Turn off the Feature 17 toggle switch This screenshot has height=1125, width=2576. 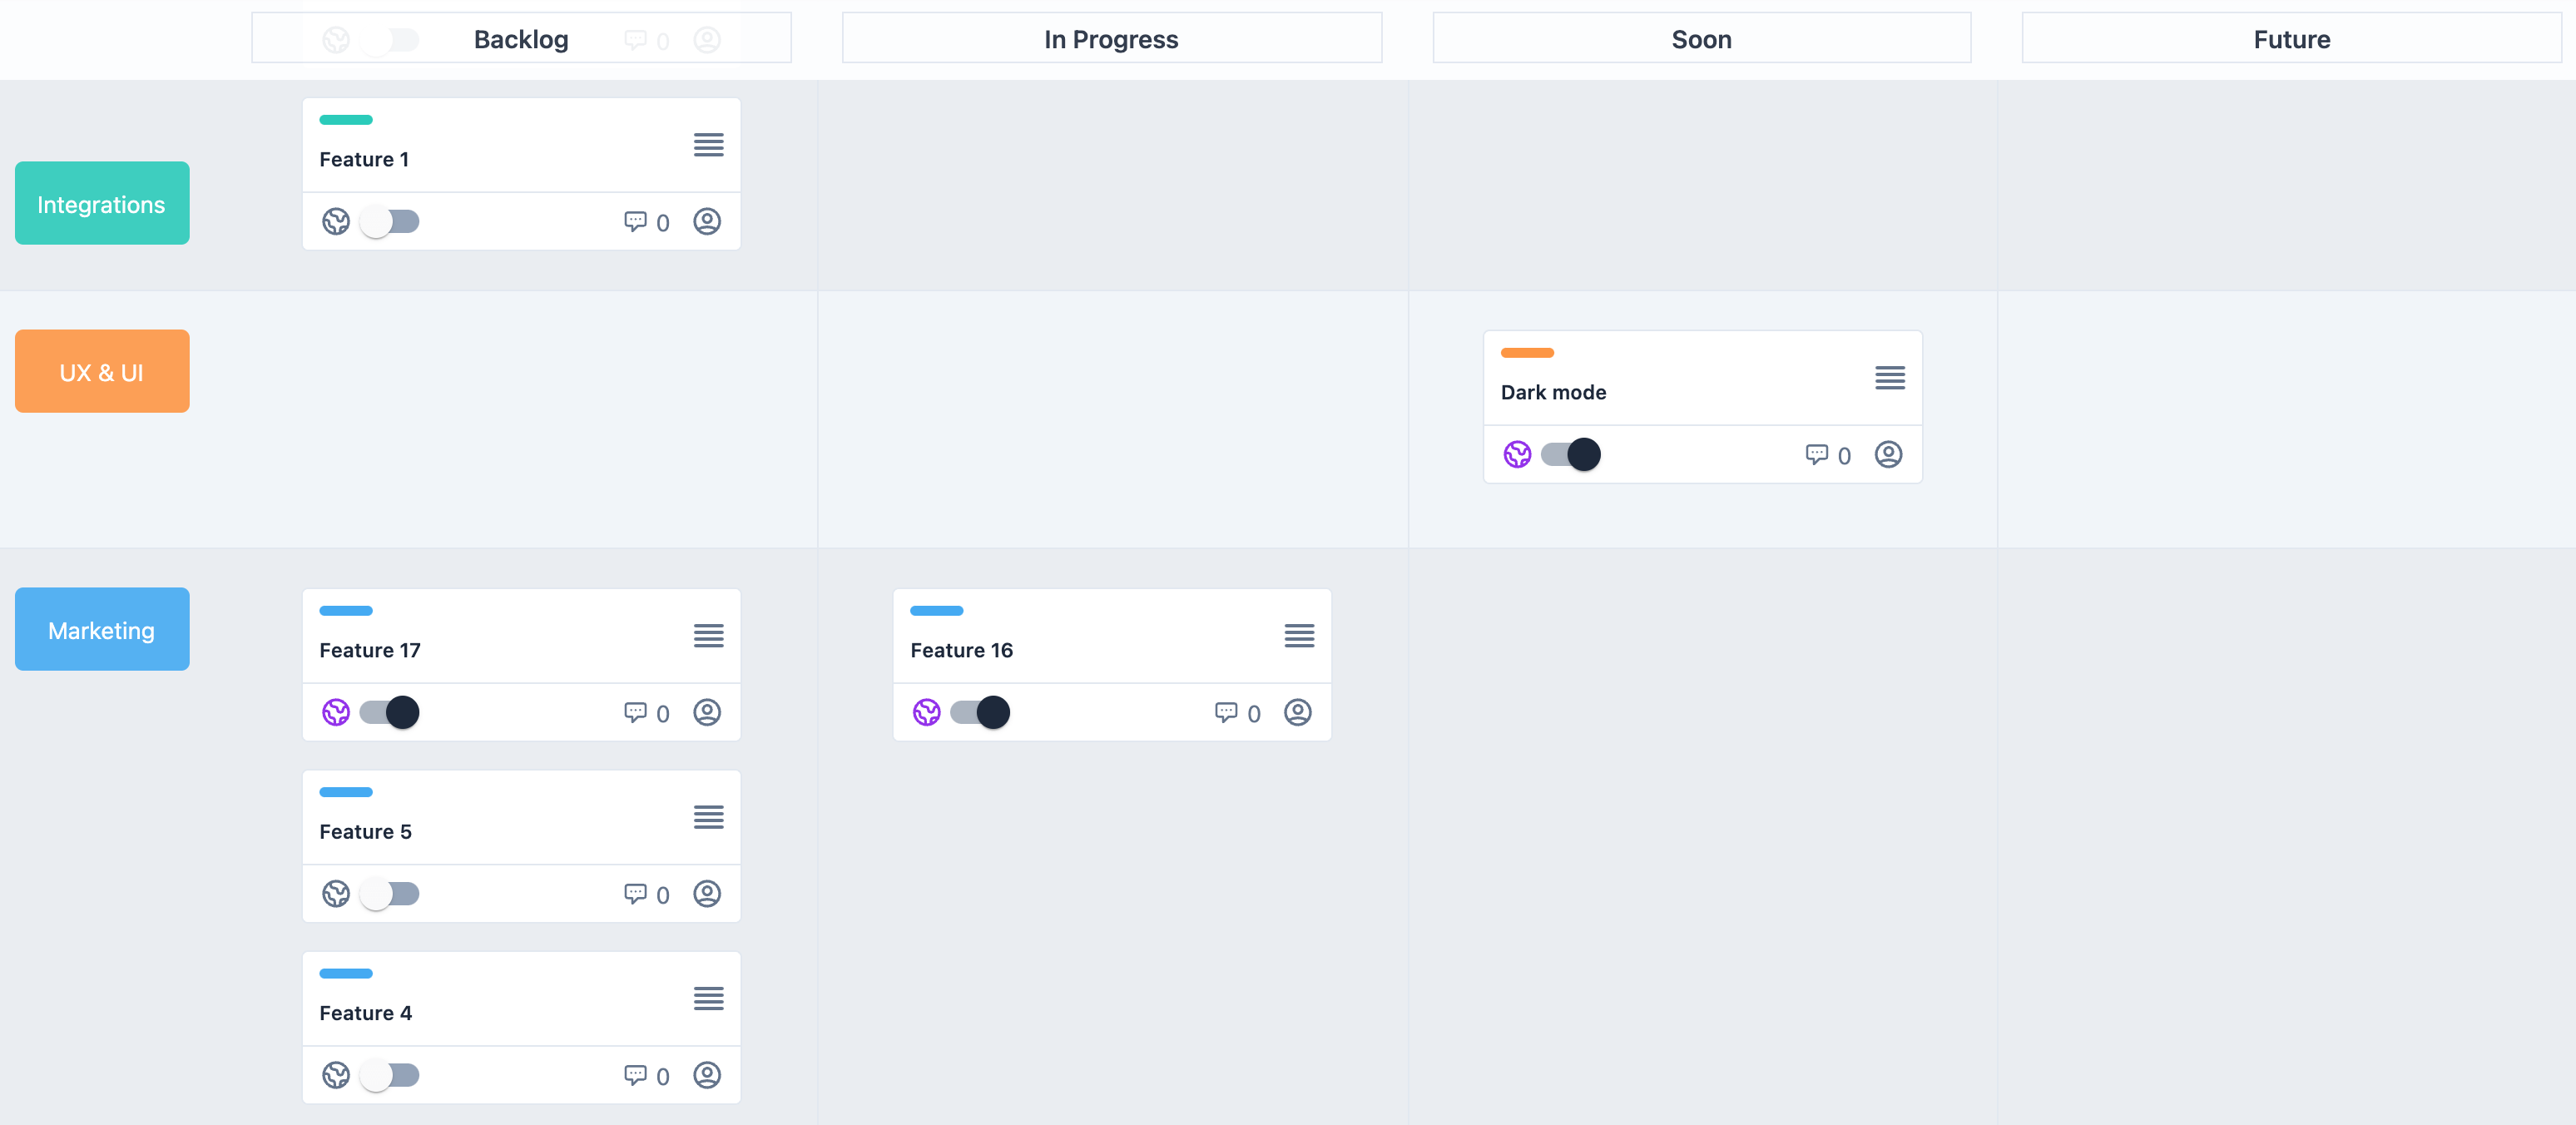390,712
